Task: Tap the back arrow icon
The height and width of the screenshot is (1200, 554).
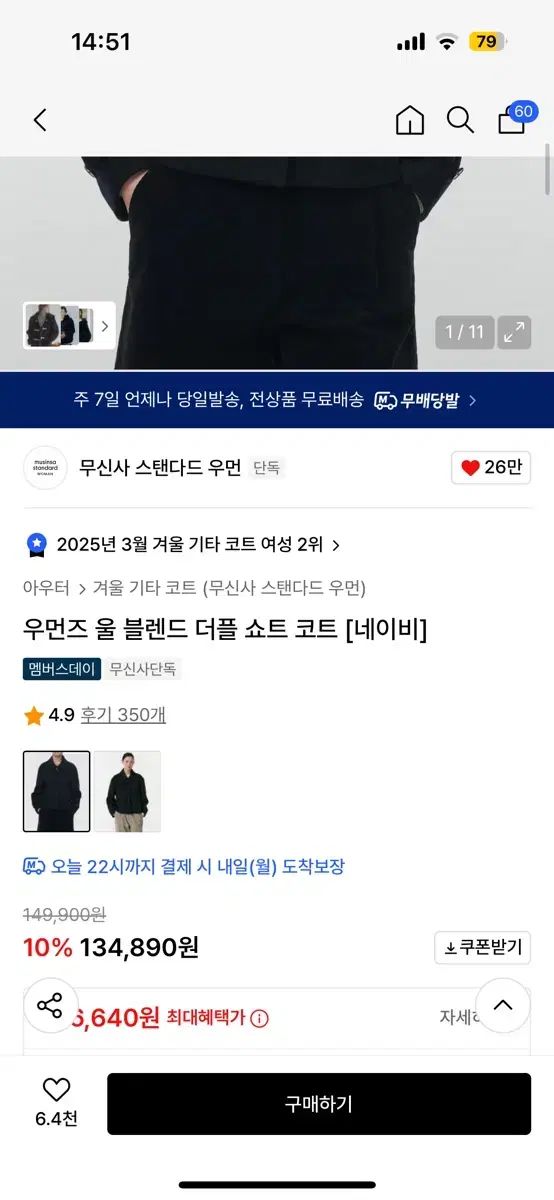Action: pos(40,121)
